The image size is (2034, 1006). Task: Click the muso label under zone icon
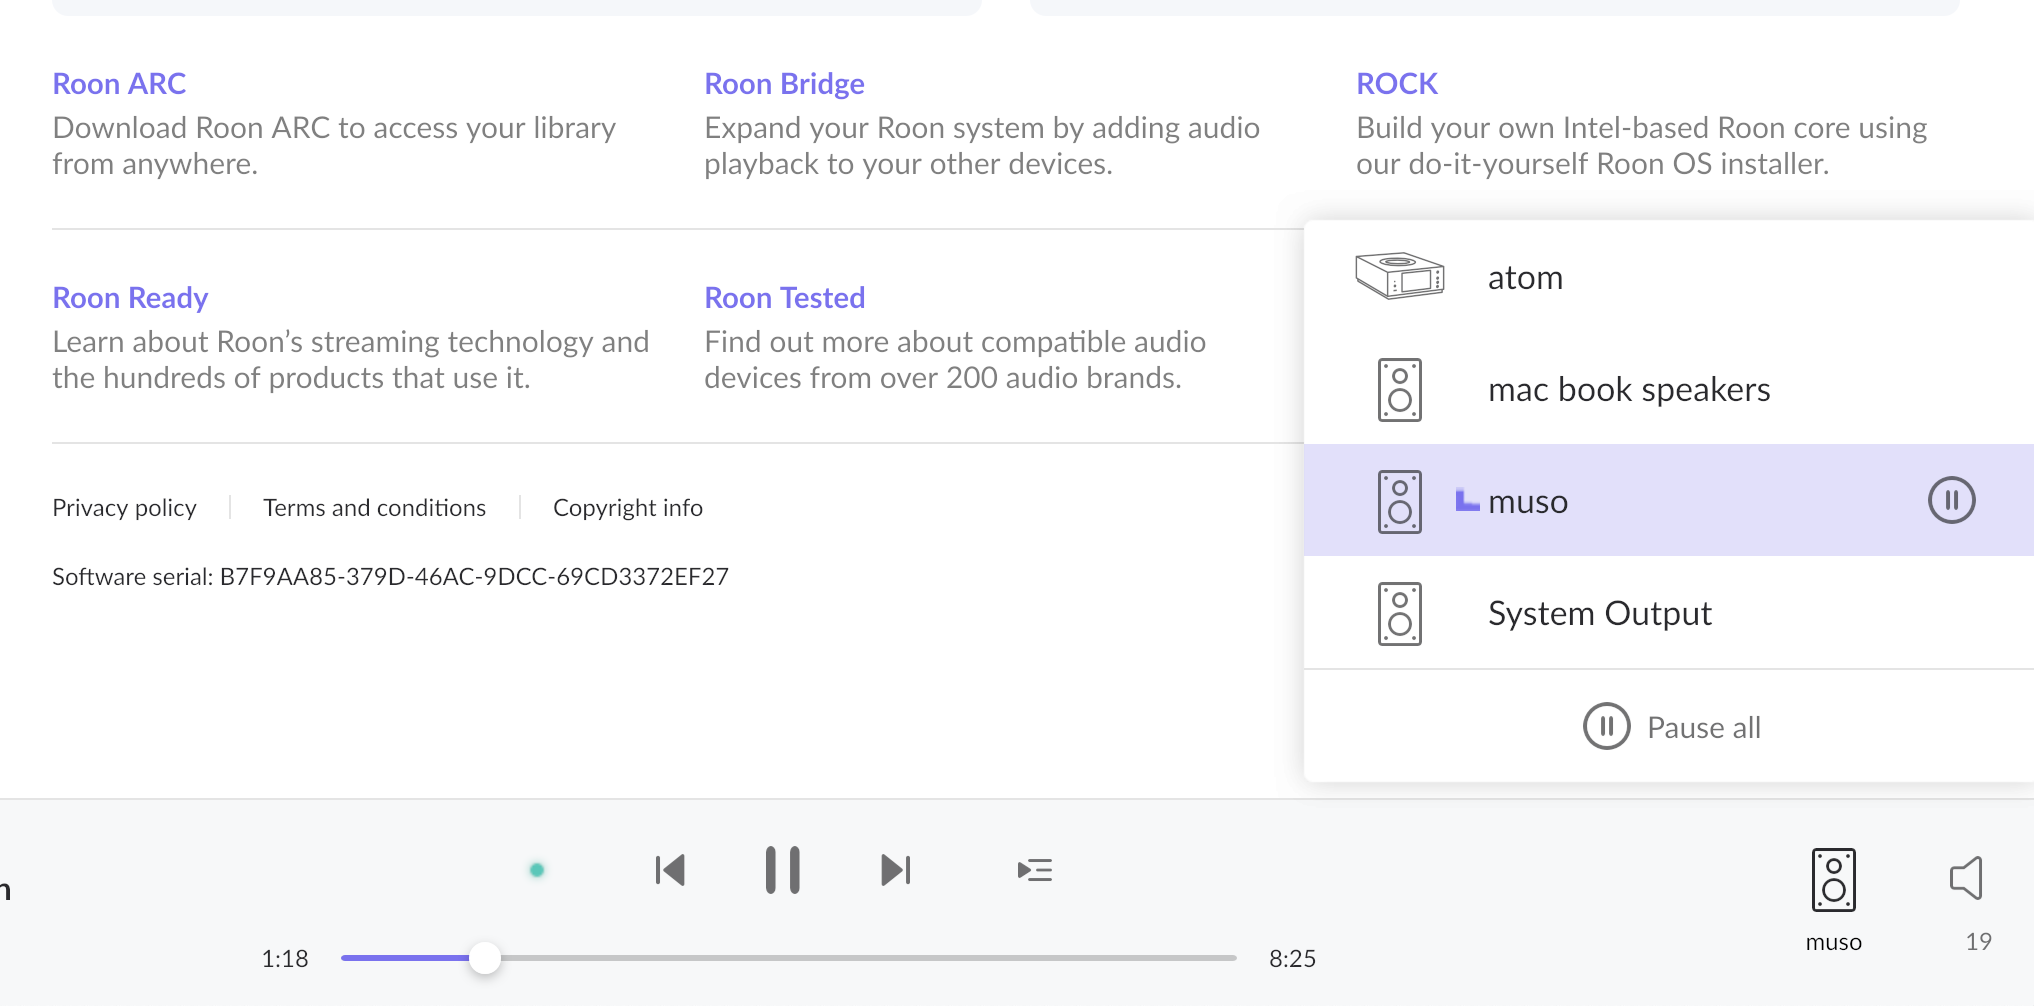pos(1833,942)
